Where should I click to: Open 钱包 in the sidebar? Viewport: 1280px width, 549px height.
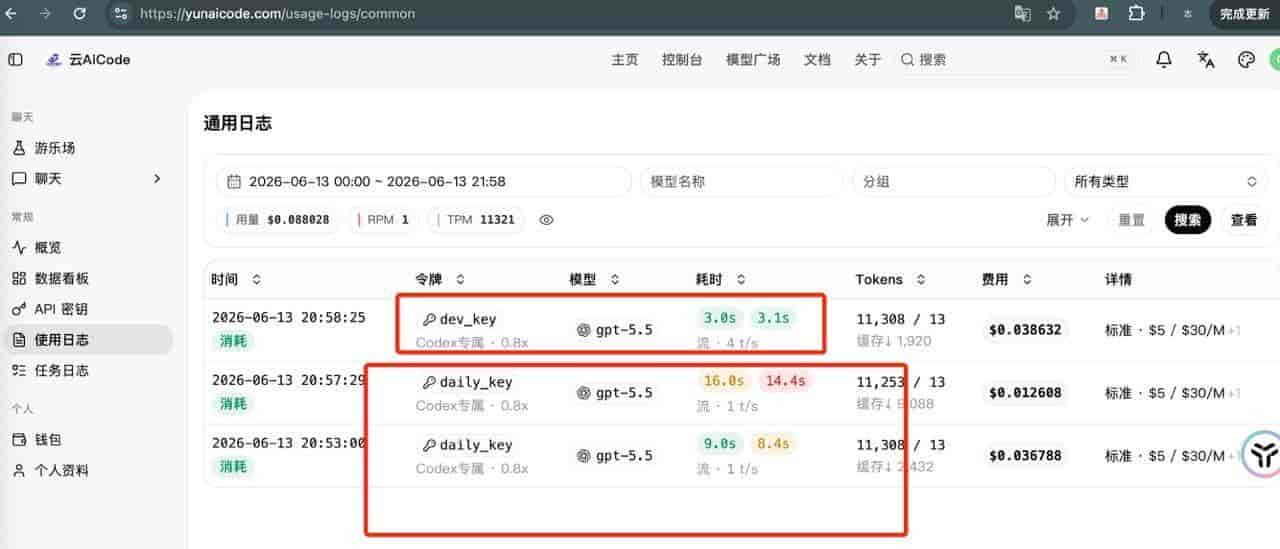click(88, 439)
